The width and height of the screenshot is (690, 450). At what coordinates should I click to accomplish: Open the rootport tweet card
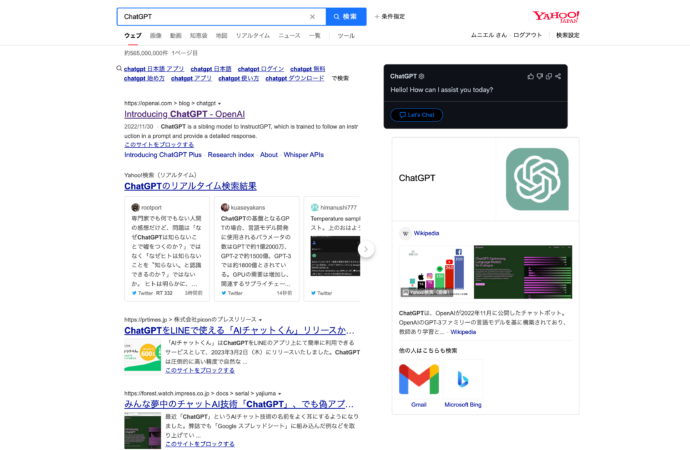pos(167,249)
